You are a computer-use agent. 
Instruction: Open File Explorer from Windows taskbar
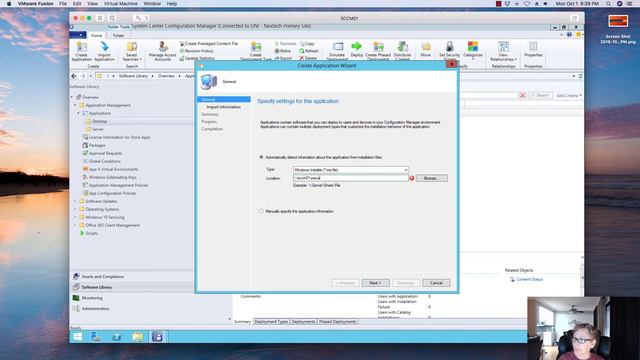(x=138, y=337)
